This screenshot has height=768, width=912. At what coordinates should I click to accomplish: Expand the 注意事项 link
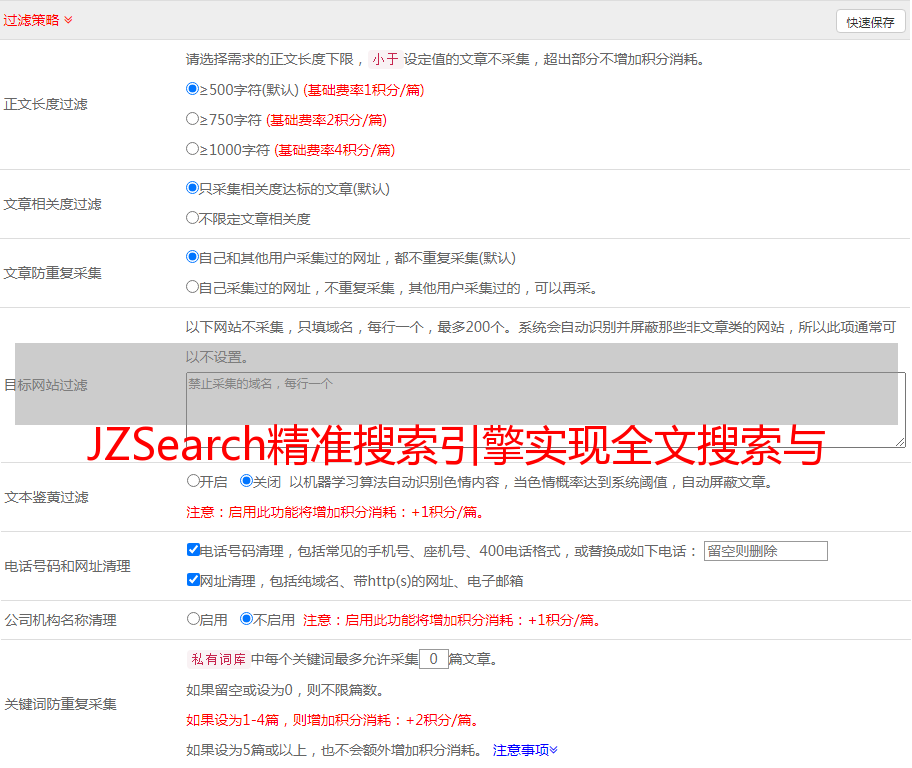[x=525, y=750]
